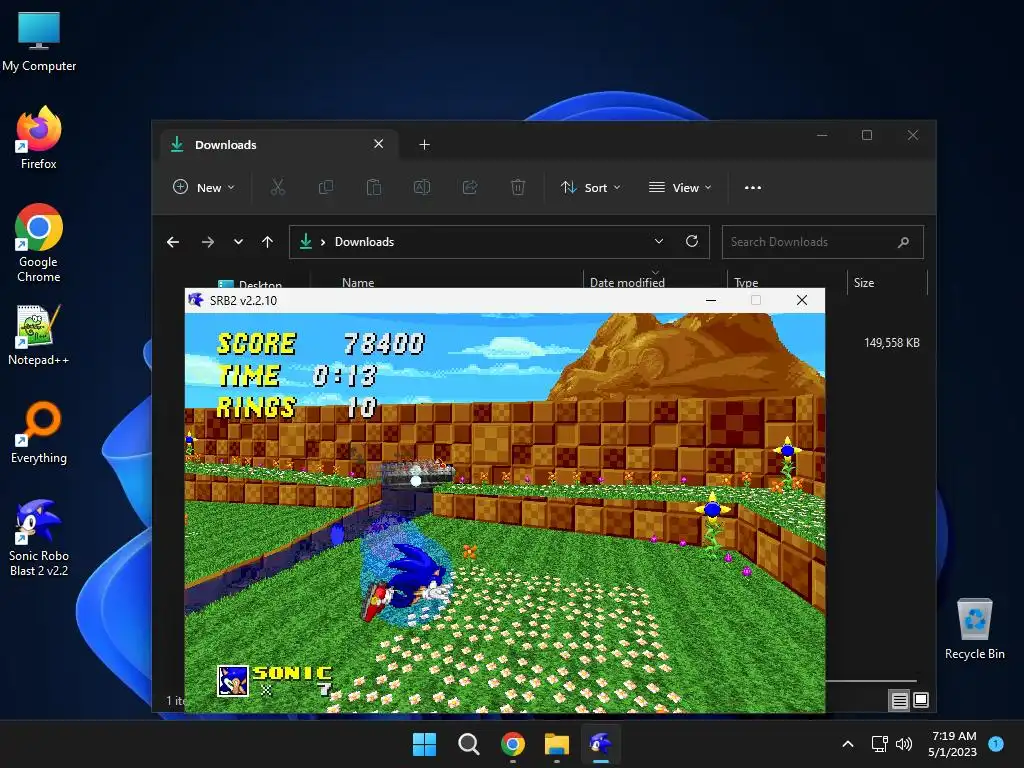Open the New dropdown in Explorer

[203, 187]
